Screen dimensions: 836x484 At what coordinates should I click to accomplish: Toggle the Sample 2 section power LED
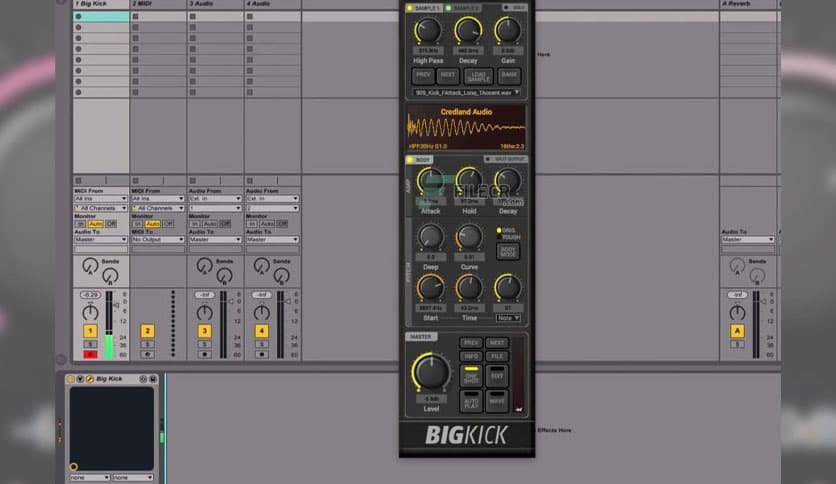point(448,8)
